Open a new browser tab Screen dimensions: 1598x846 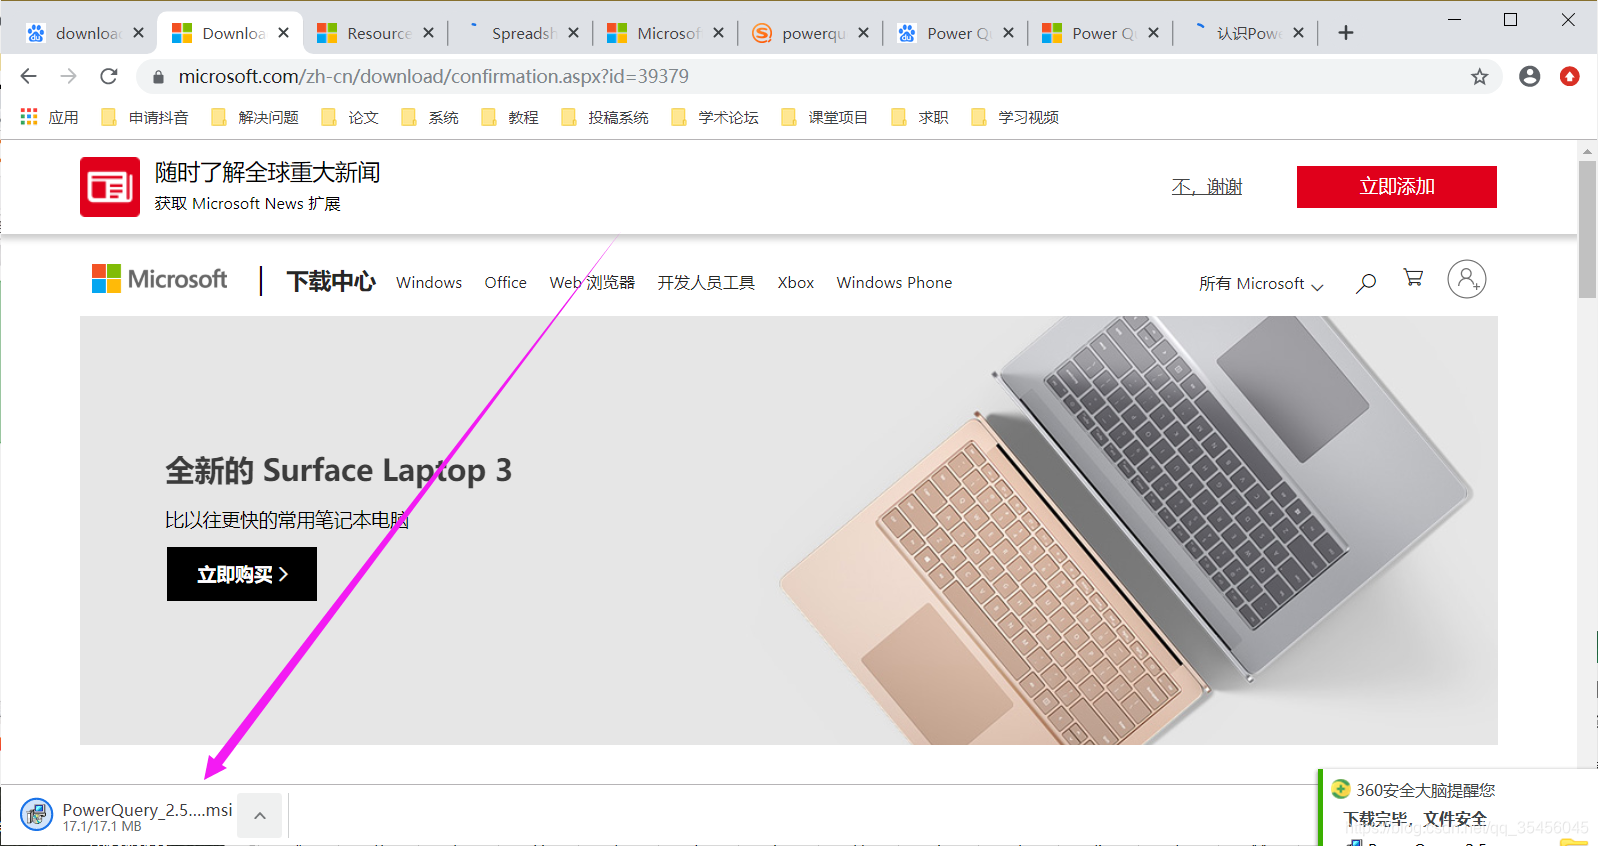[x=1346, y=33]
